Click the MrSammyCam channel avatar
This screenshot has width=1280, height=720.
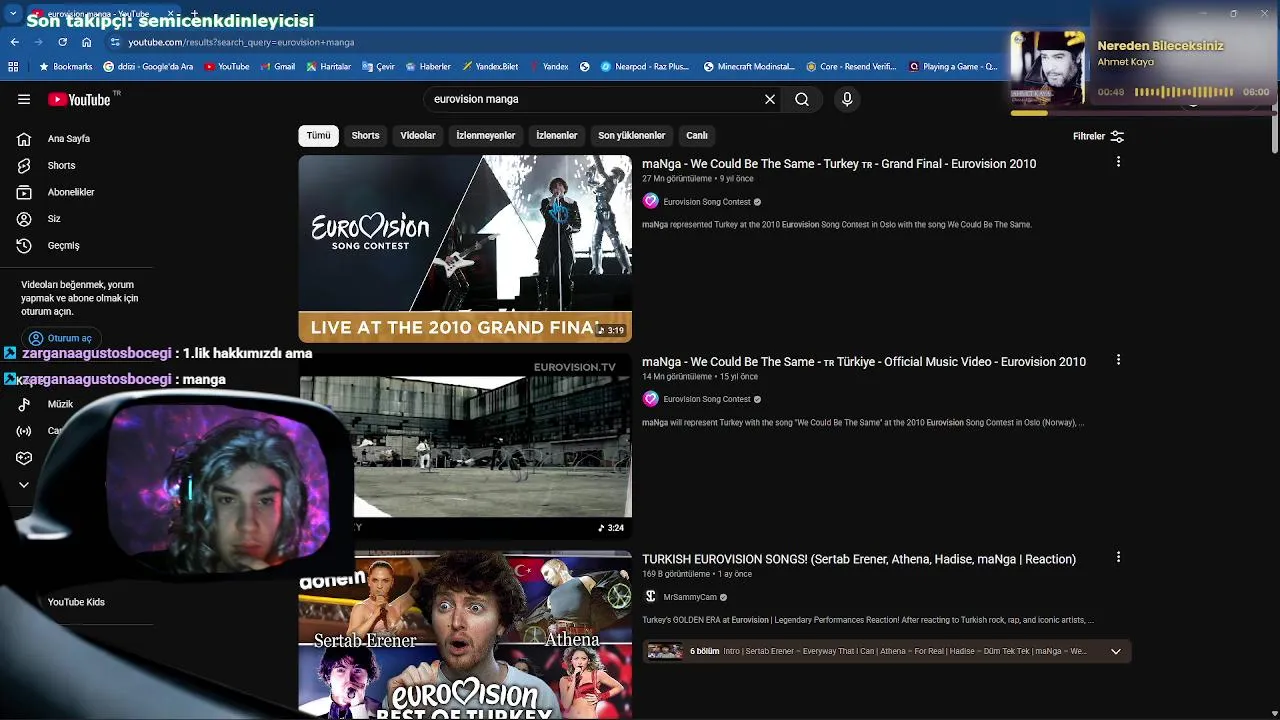pyautogui.click(x=650, y=597)
